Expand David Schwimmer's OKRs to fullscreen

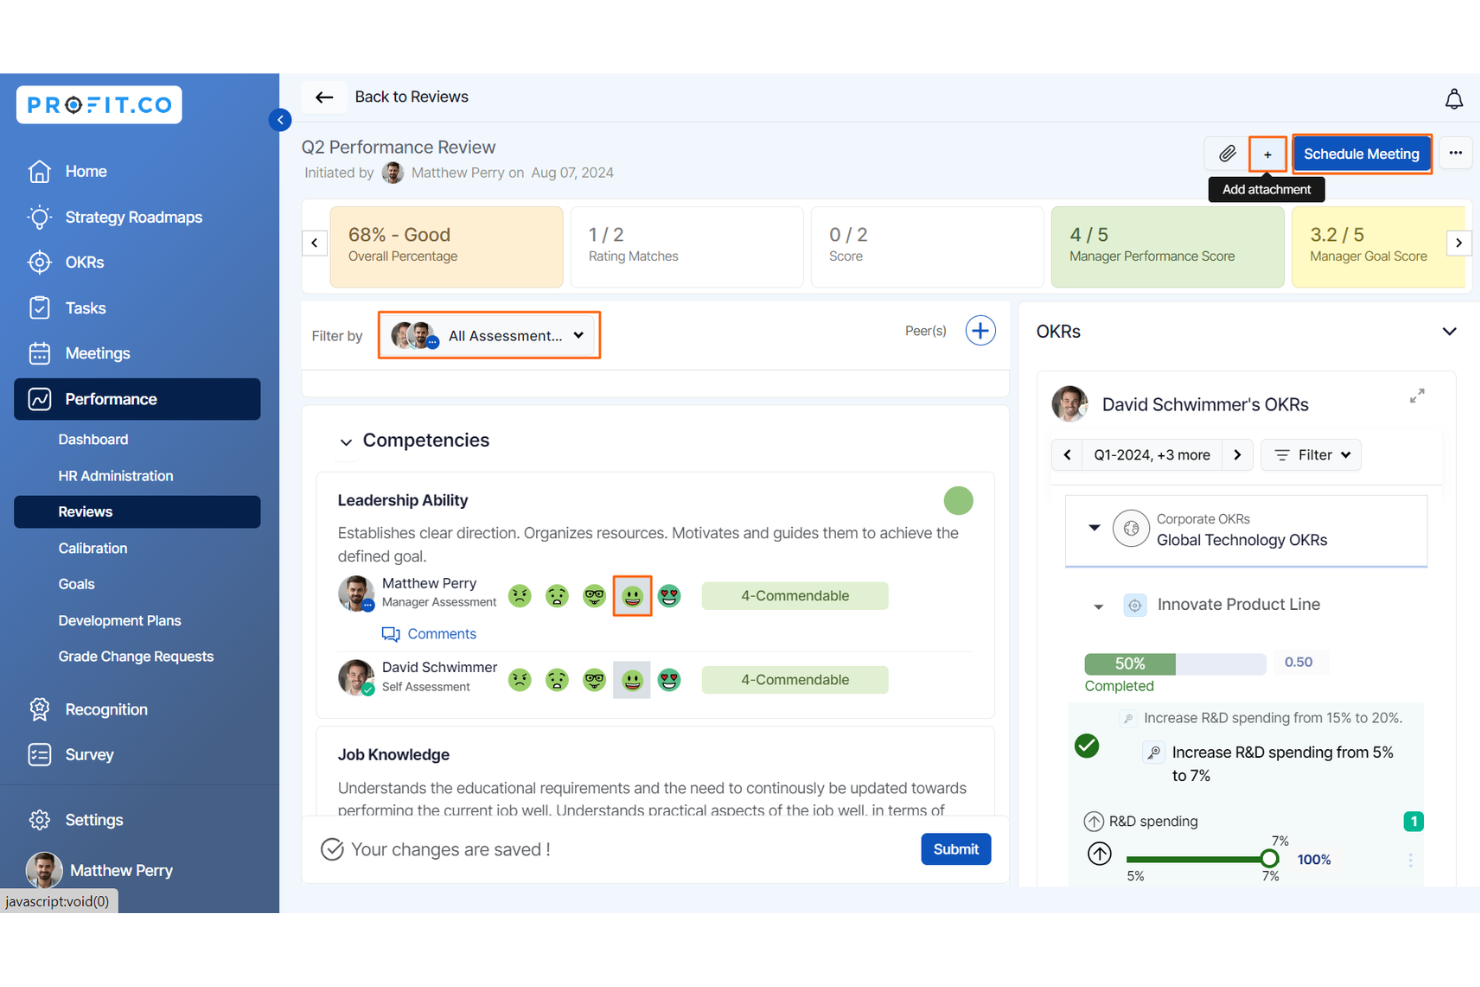tap(1417, 395)
